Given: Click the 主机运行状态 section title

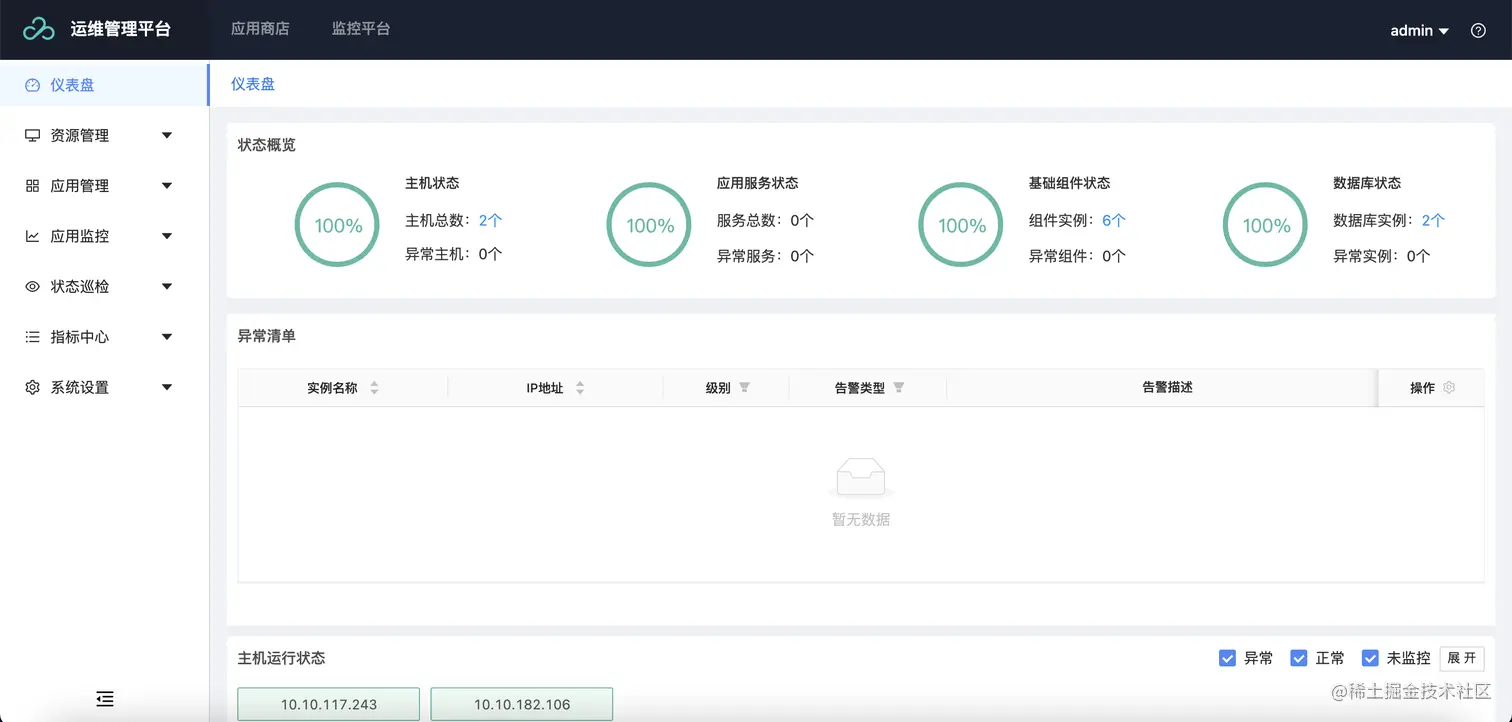Looking at the screenshot, I should tap(281, 658).
